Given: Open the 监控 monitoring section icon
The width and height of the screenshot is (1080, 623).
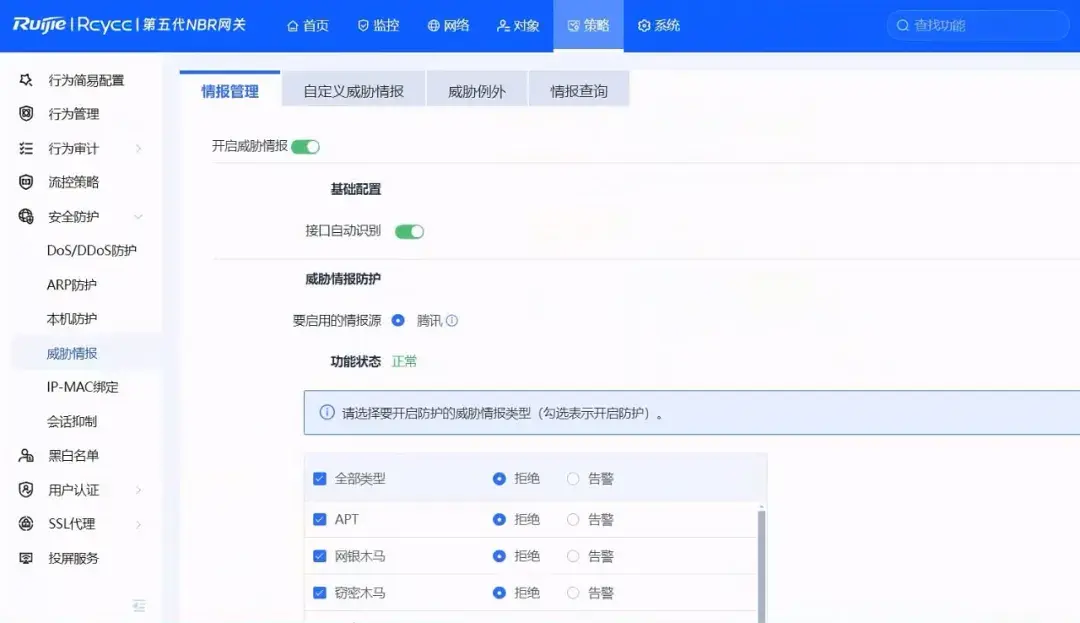Looking at the screenshot, I should 362,26.
